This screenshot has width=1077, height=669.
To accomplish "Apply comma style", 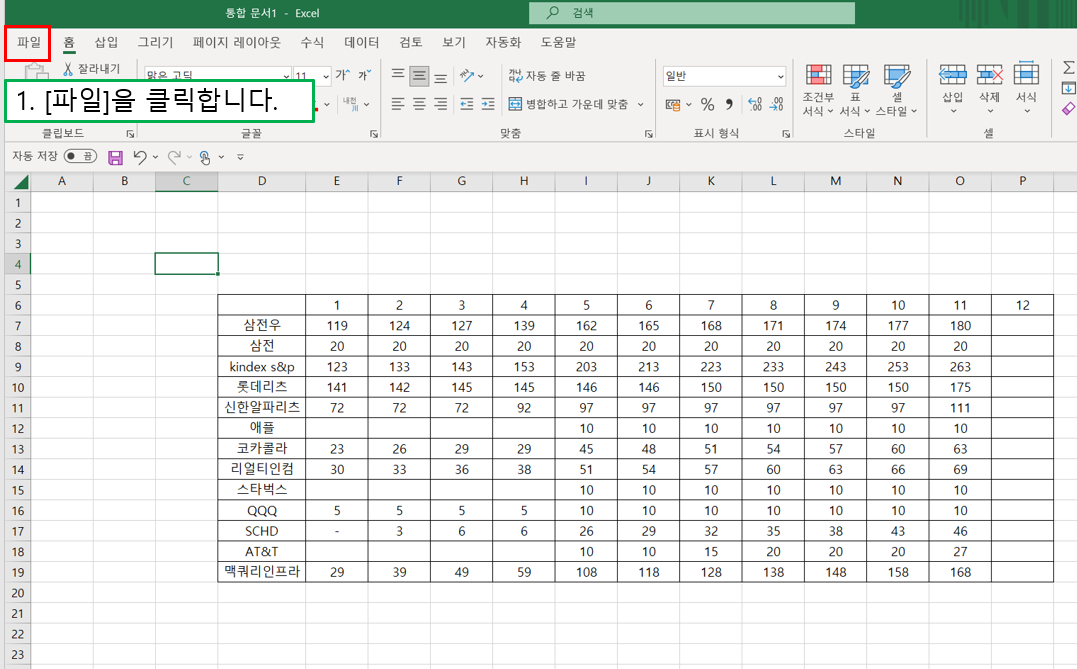I will point(729,104).
